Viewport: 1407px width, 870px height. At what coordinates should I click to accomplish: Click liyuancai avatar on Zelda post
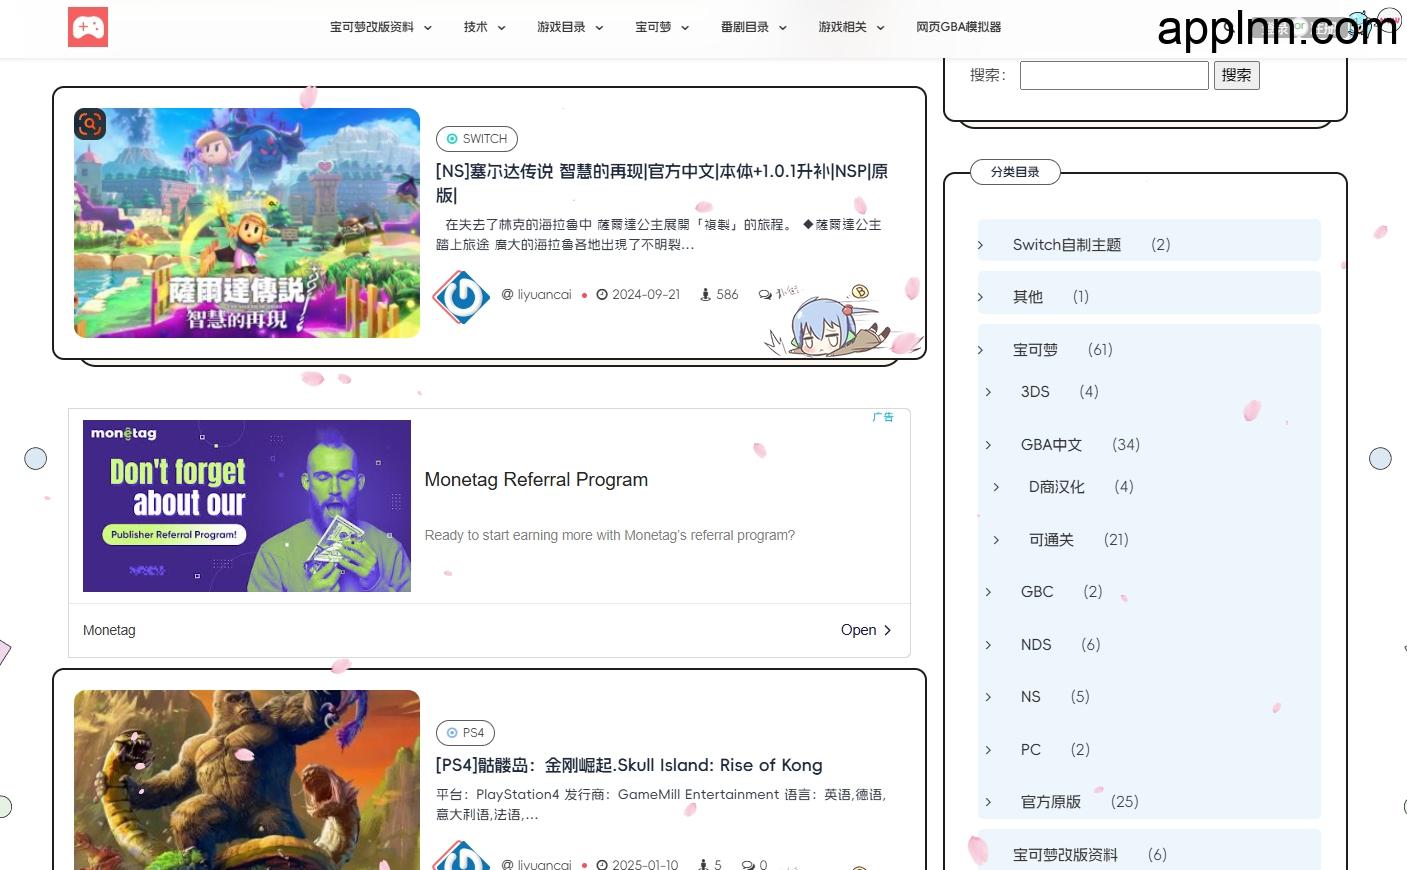(461, 296)
